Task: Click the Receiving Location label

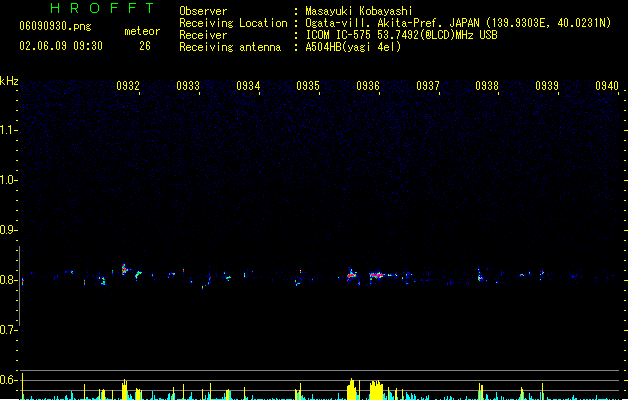Action: (233, 23)
